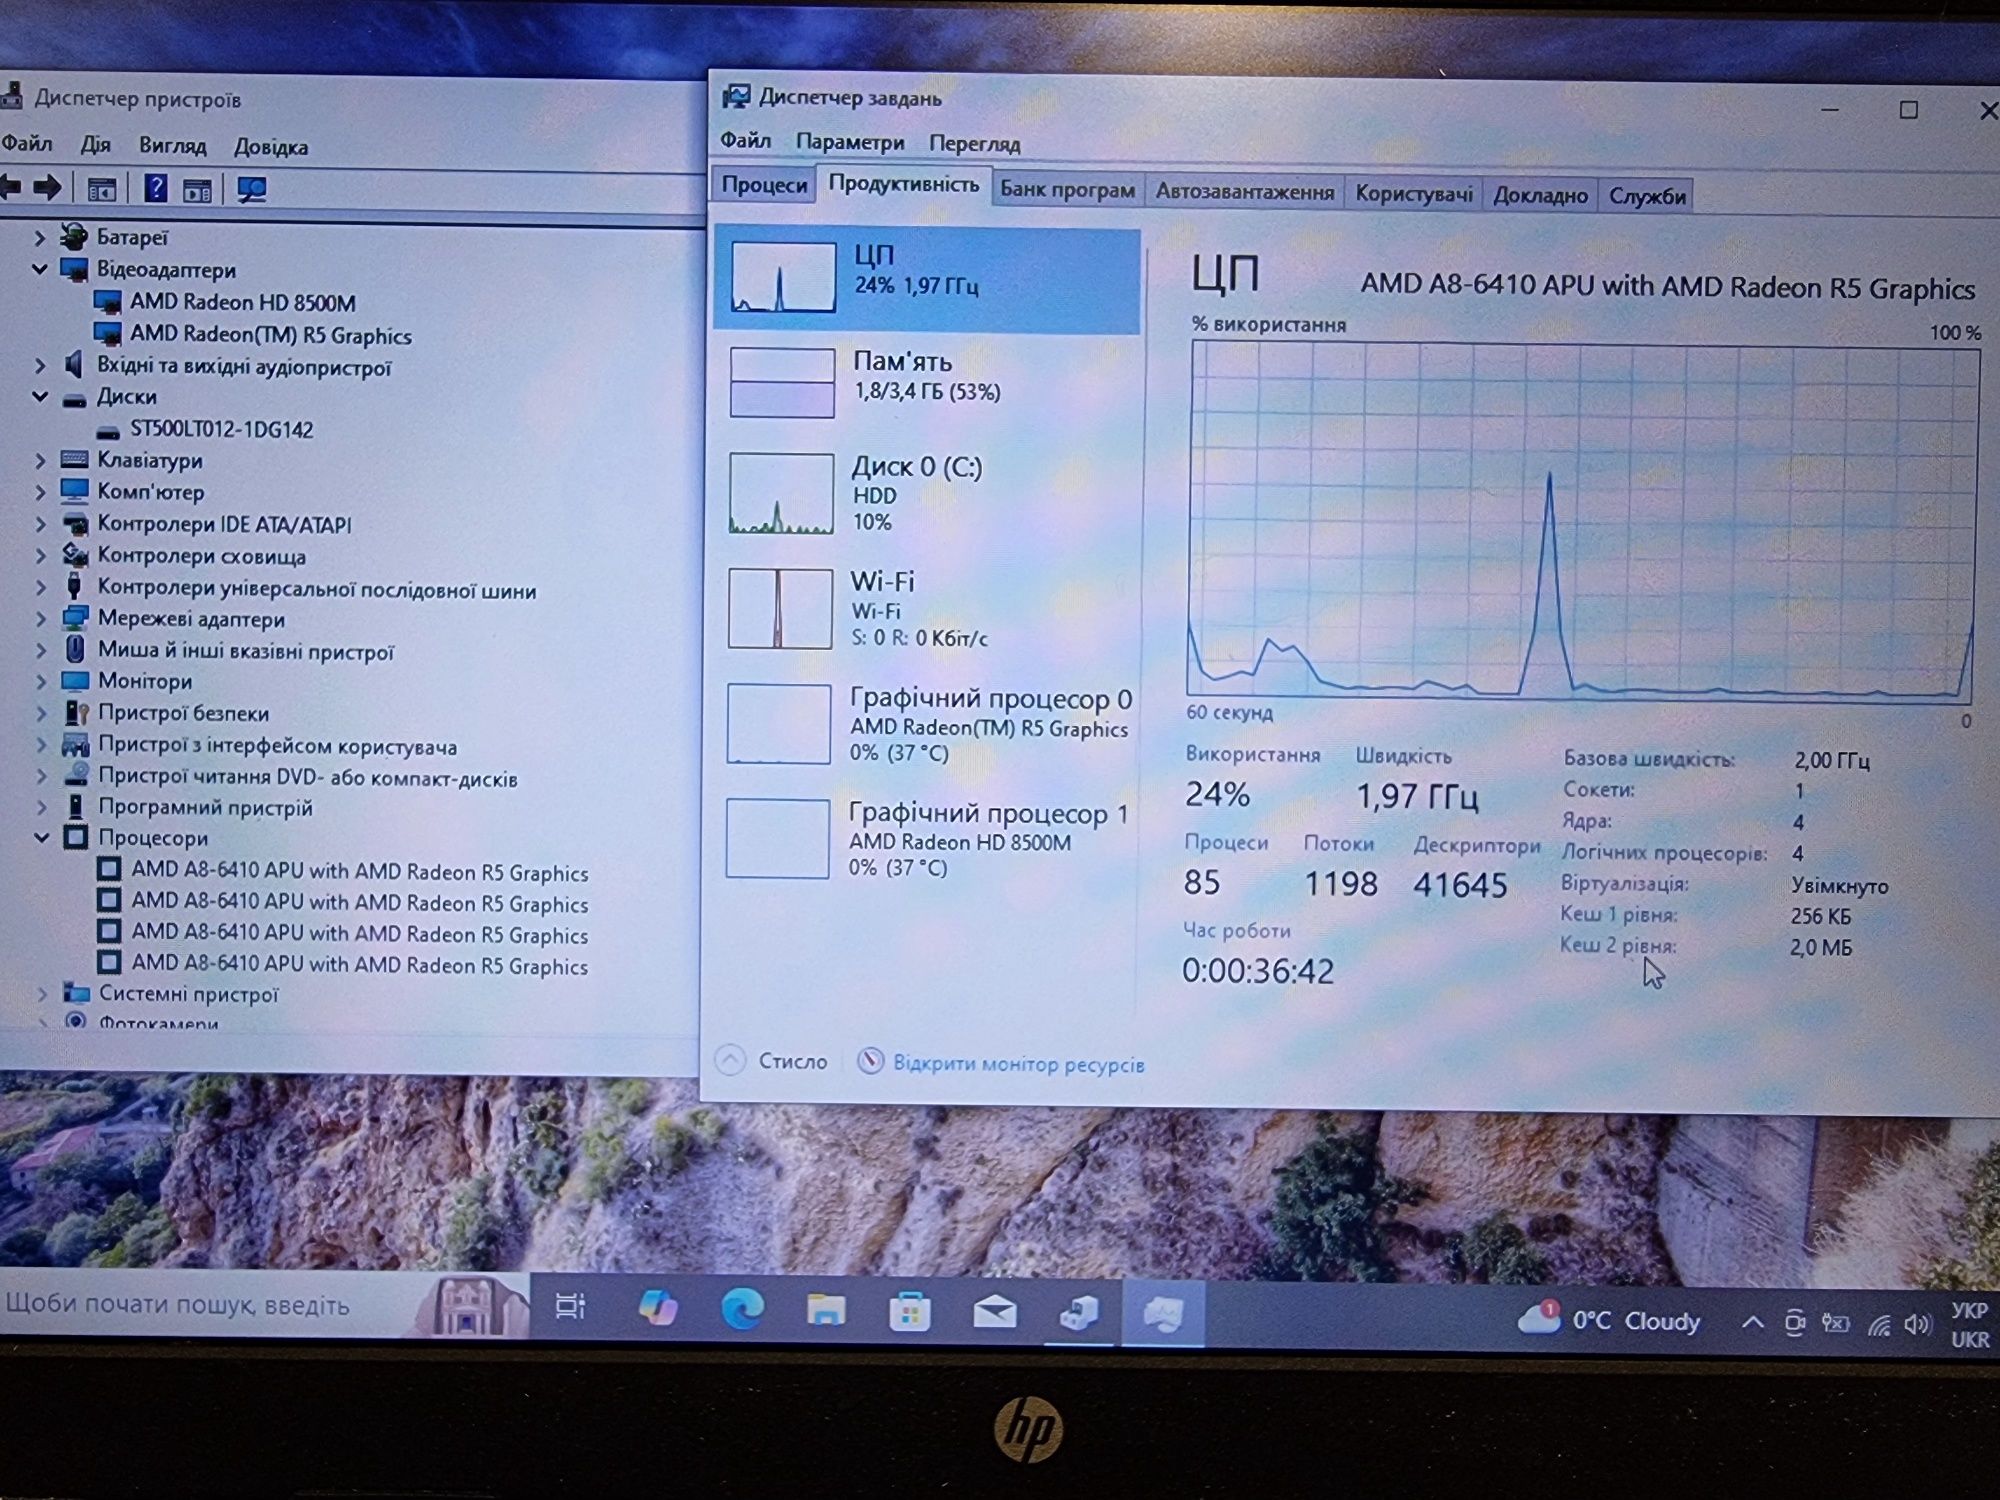The image size is (2000, 1500).
Task: Switch to the Служби tab
Action: pyautogui.click(x=1647, y=196)
